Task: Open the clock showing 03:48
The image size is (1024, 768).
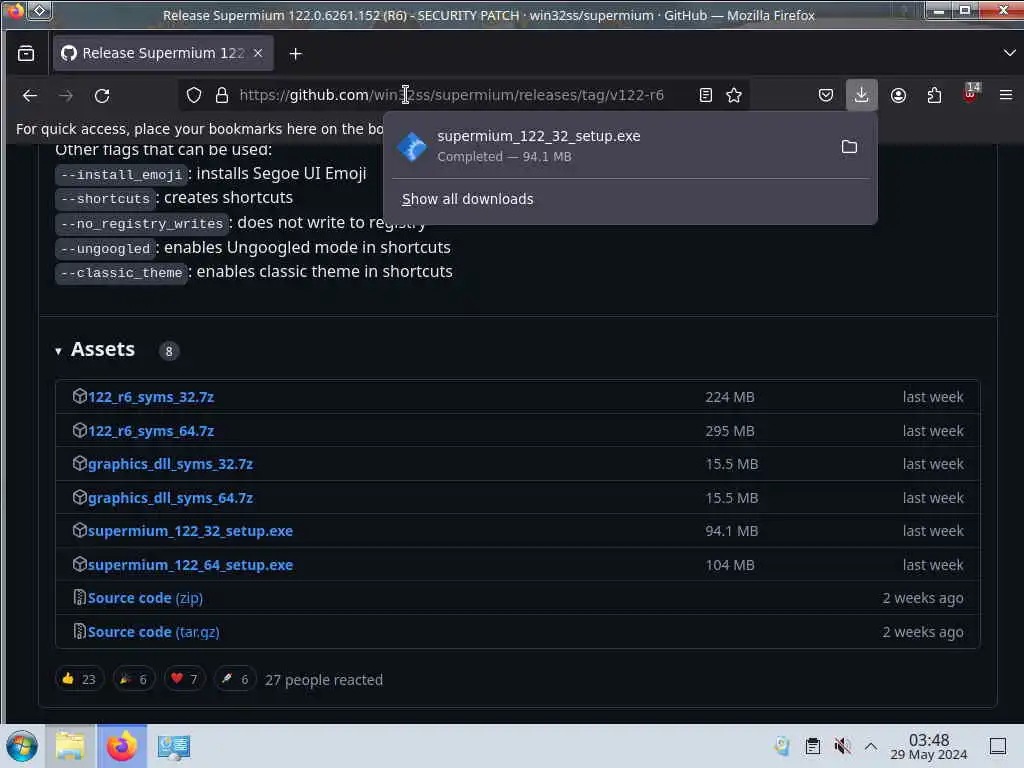Action: 929,746
